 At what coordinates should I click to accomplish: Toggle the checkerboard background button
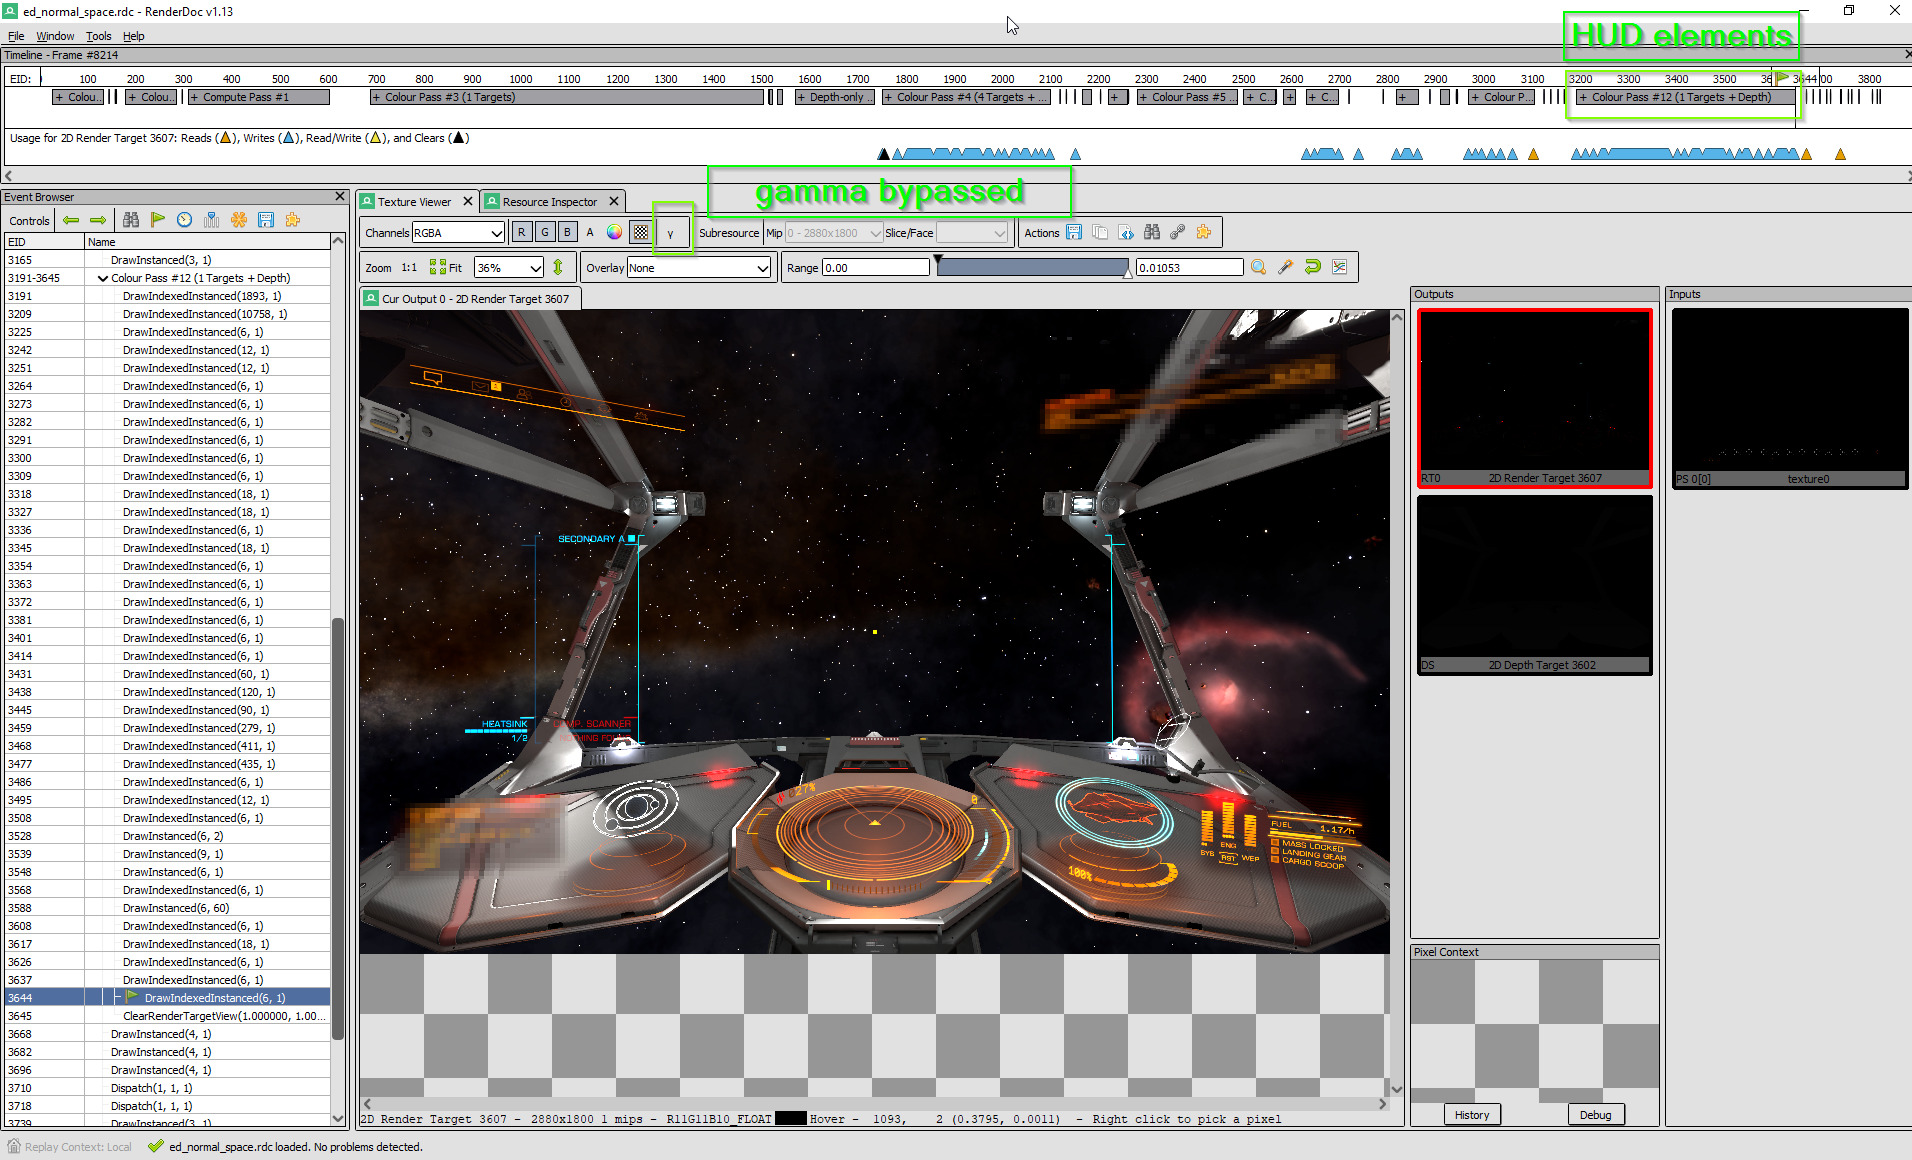(640, 232)
